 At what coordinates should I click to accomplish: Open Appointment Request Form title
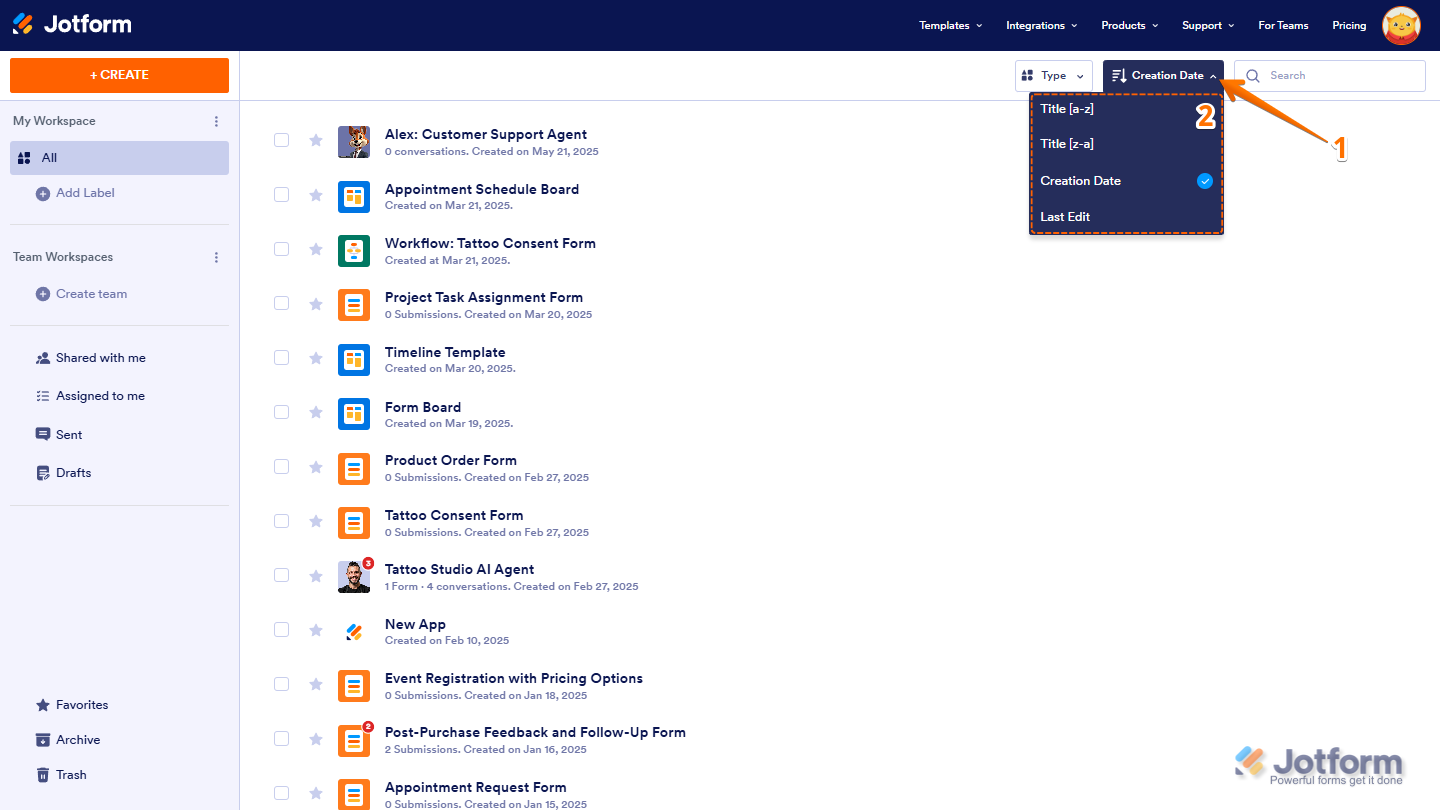tap(476, 787)
